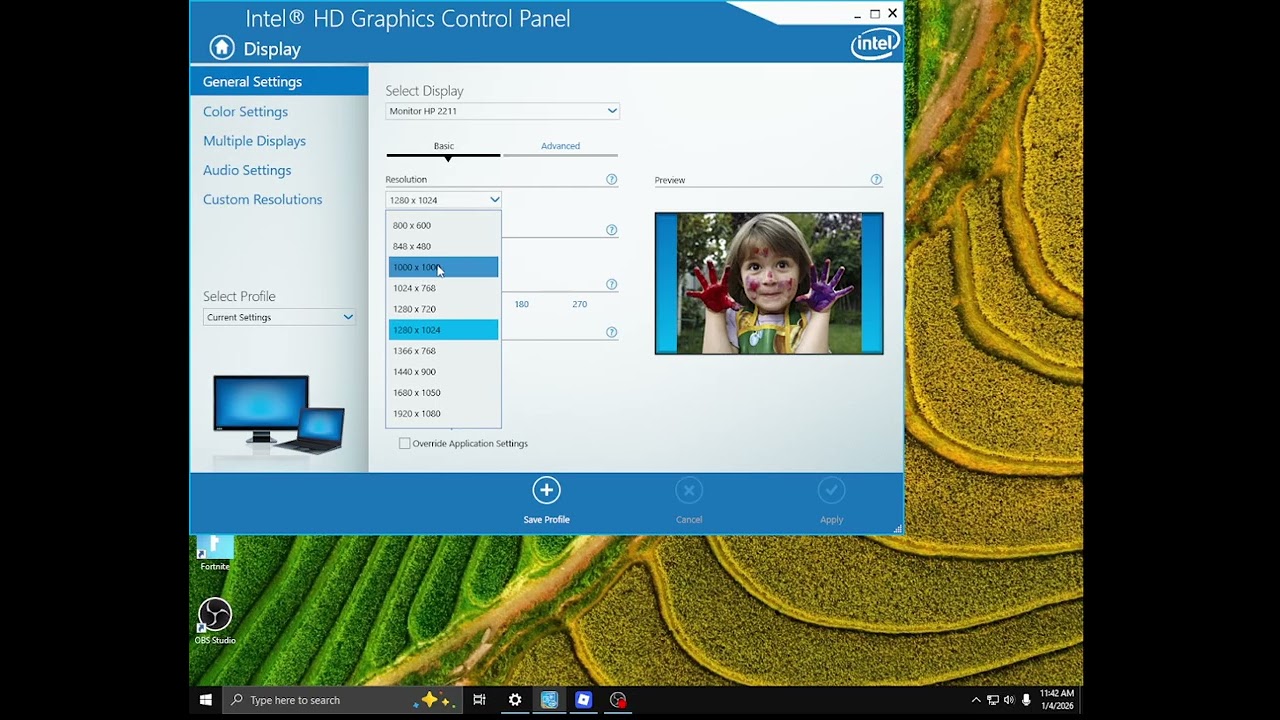Choose 1000 x 1000 resolution

pos(443,267)
